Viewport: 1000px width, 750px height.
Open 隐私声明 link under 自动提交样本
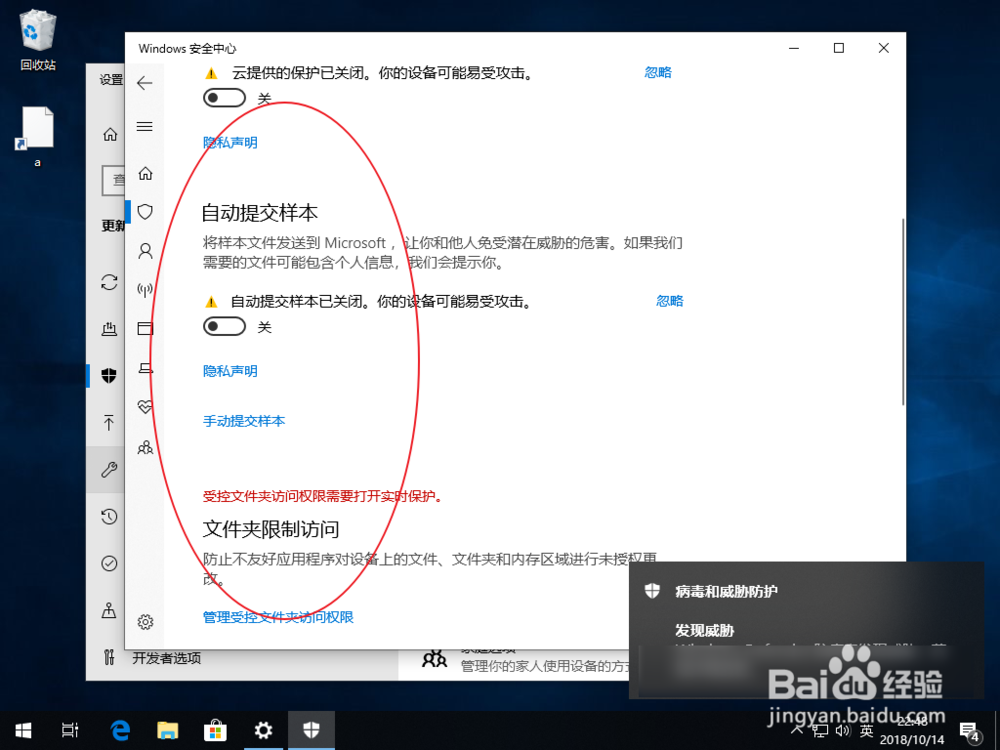[x=230, y=371]
